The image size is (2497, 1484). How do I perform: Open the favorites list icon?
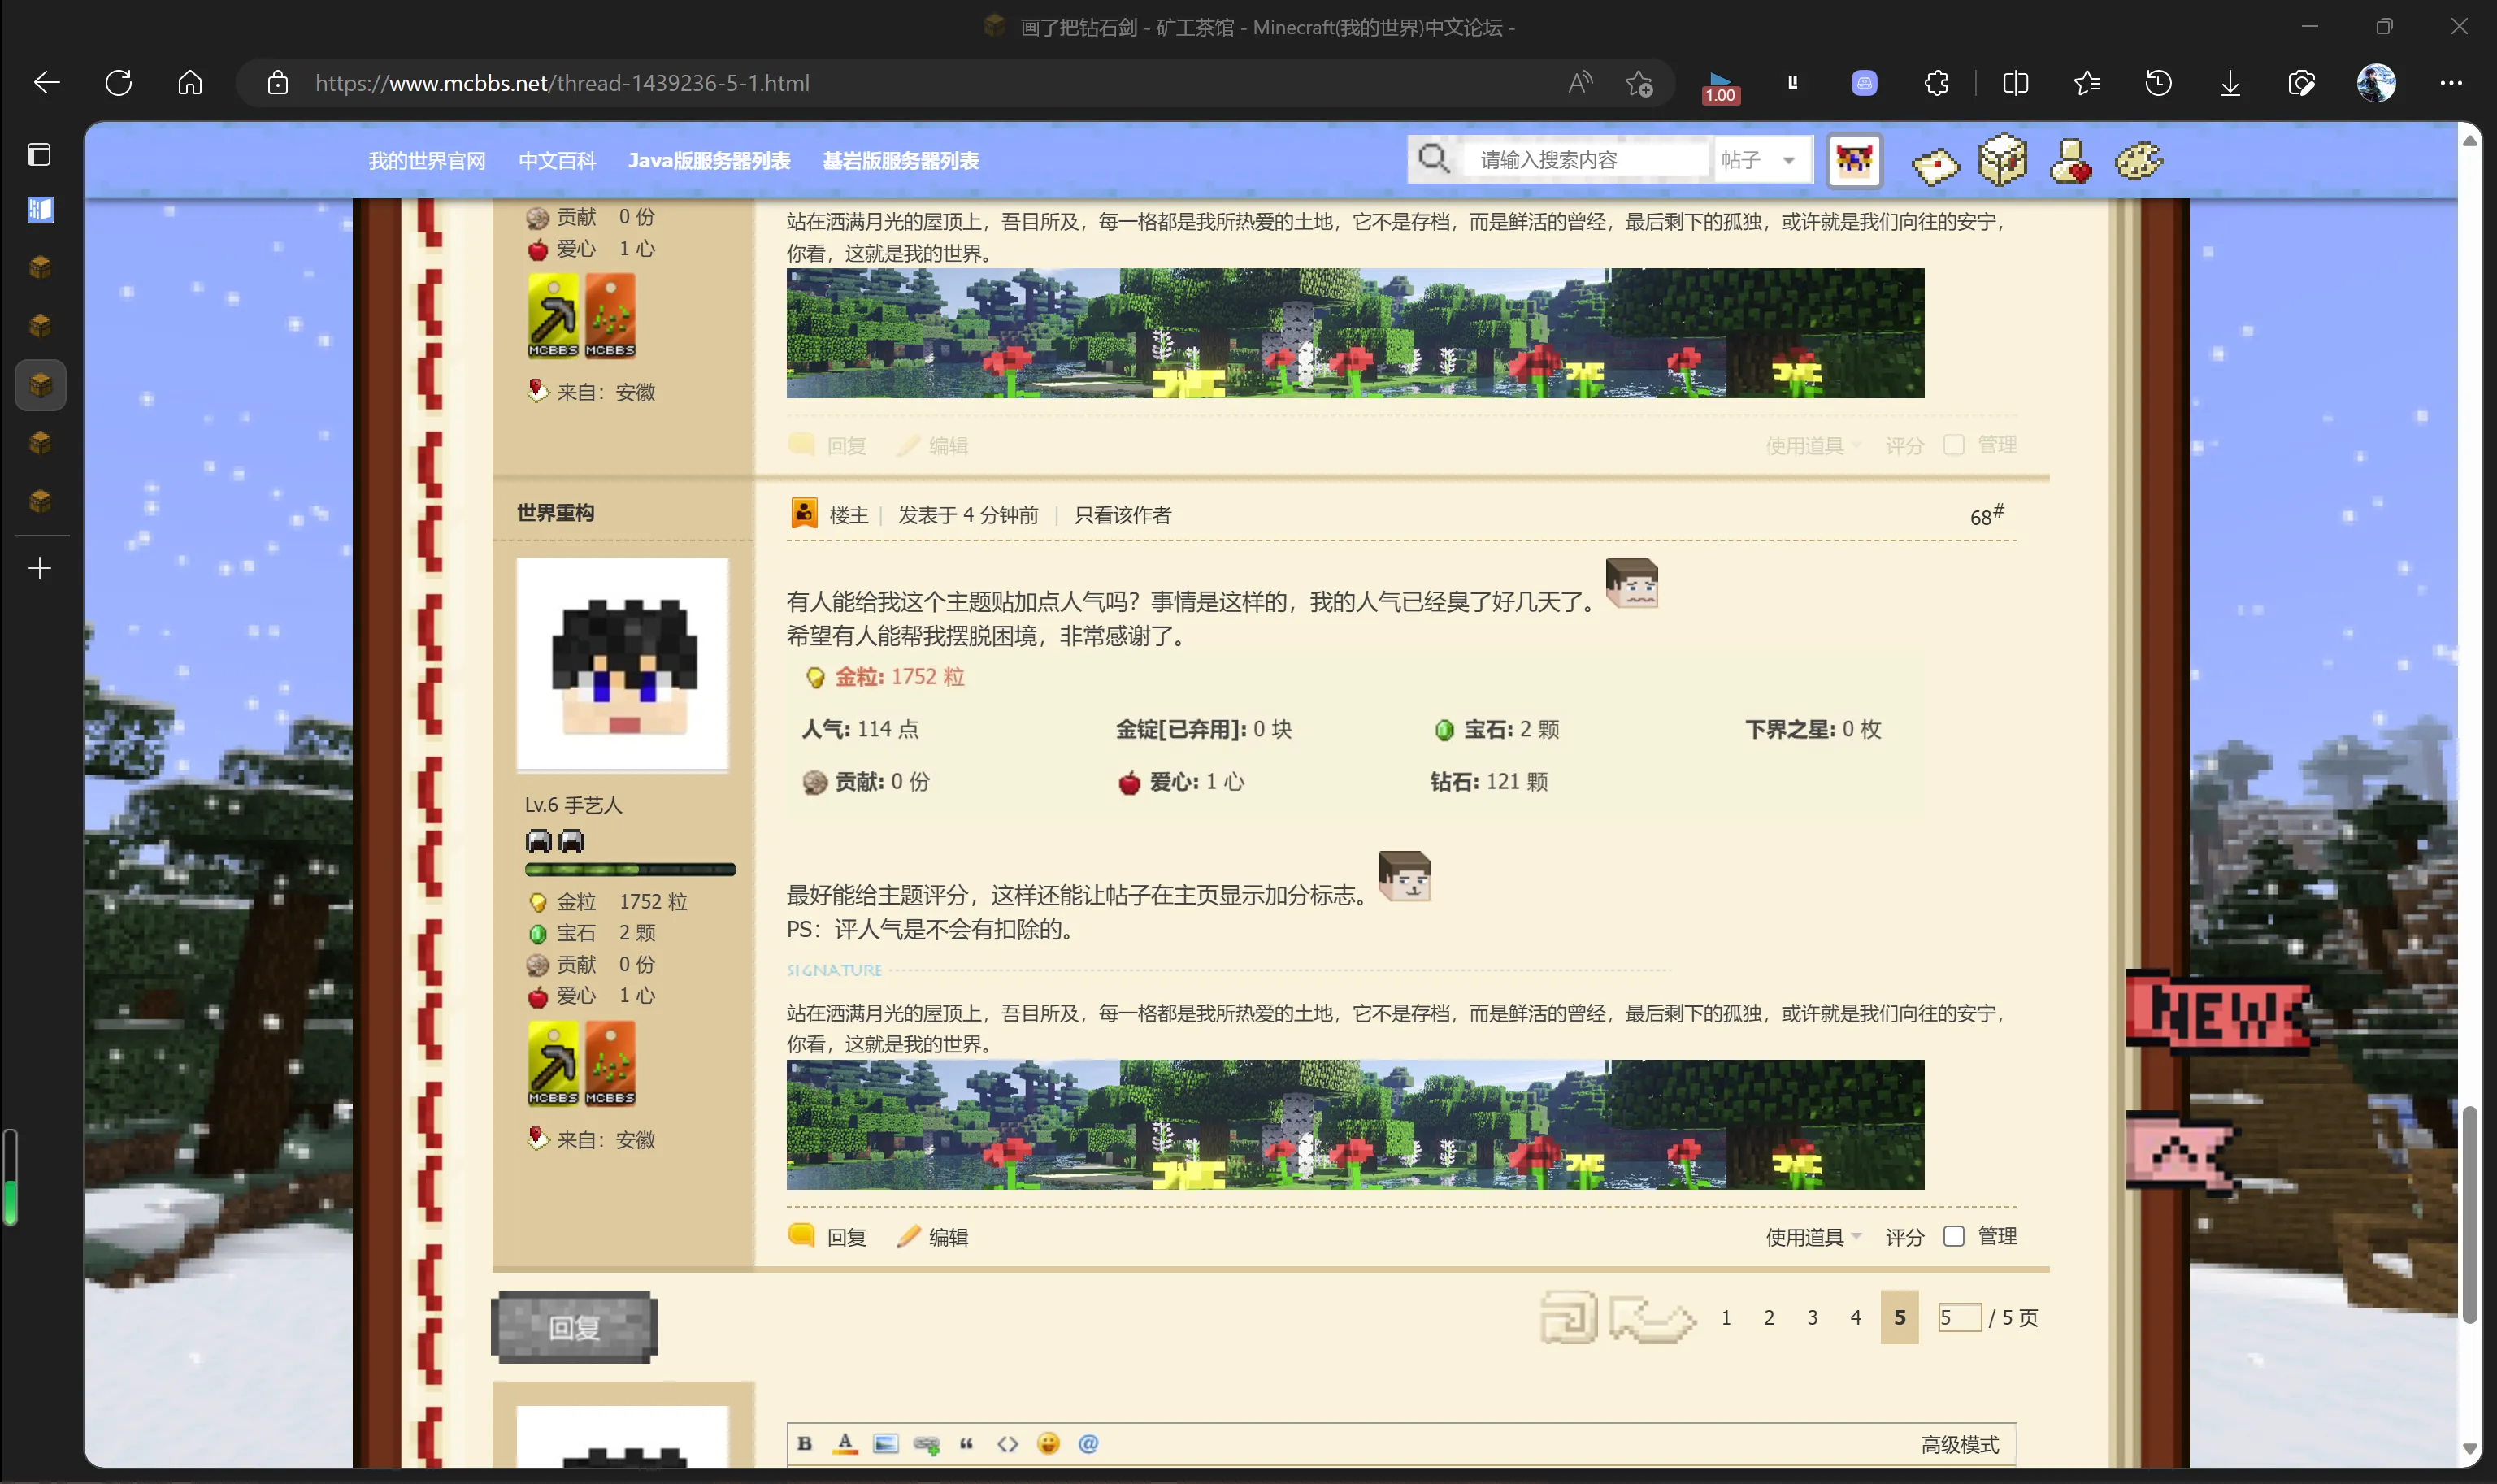(x=2087, y=83)
